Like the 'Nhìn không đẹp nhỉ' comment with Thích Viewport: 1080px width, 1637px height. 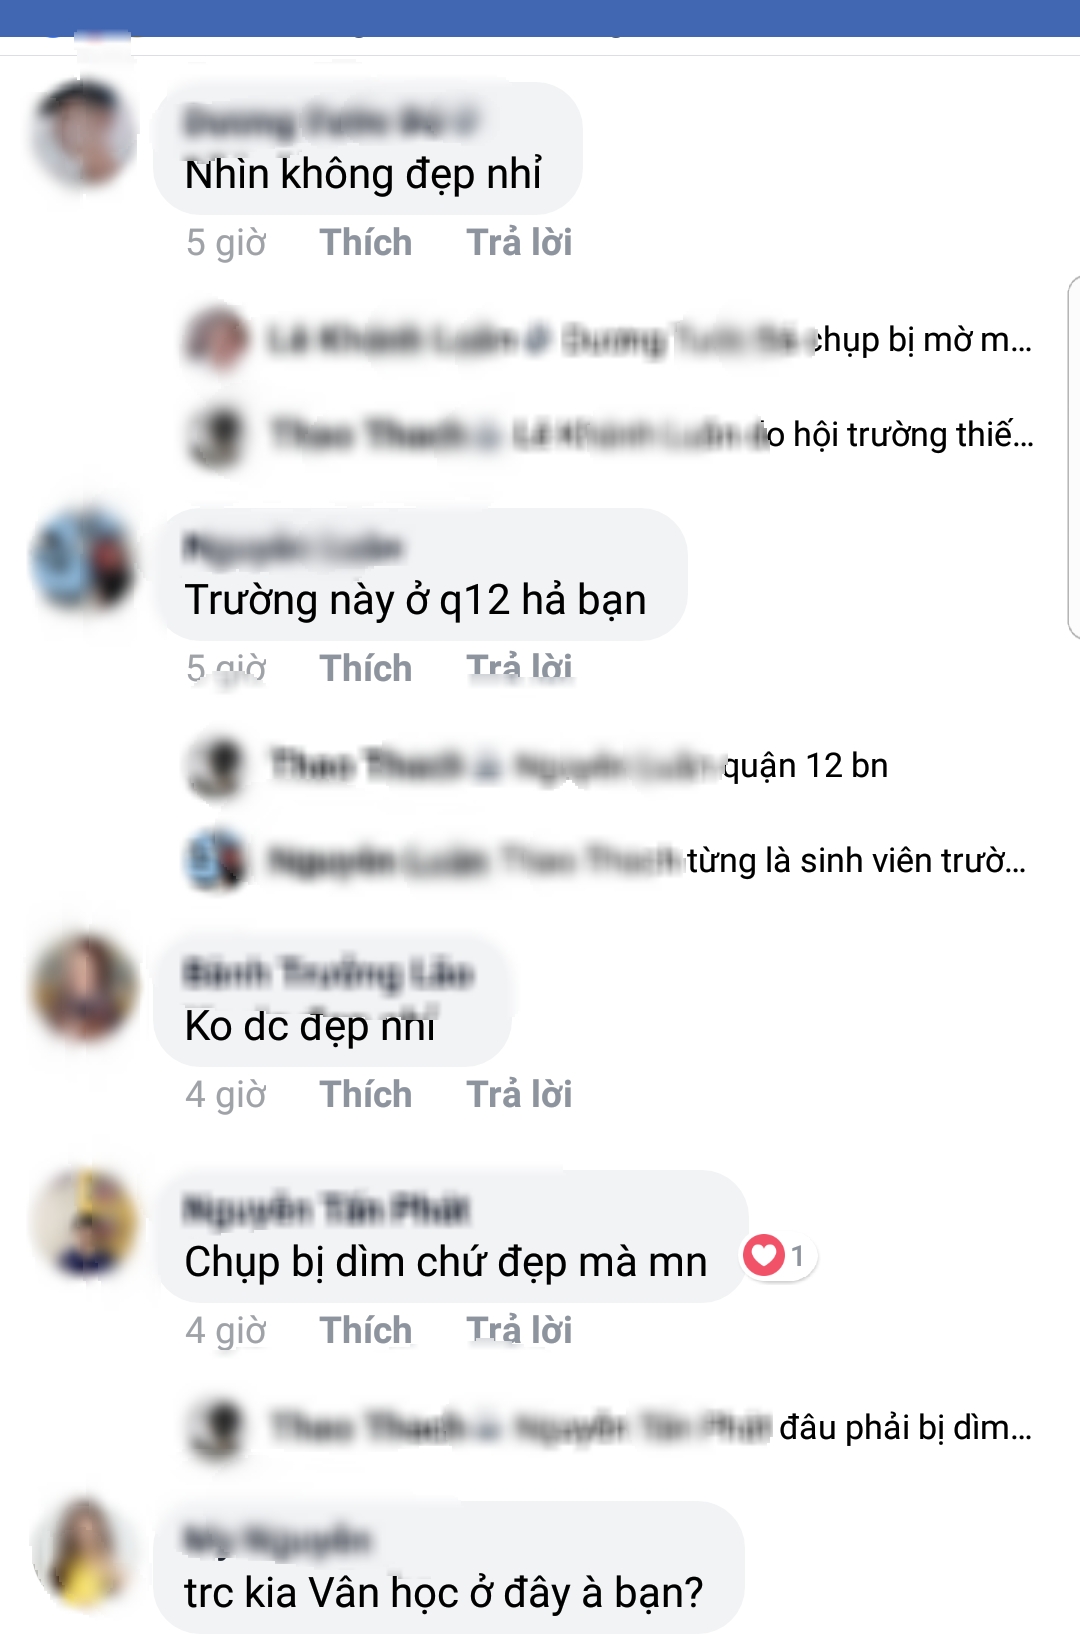tap(366, 243)
